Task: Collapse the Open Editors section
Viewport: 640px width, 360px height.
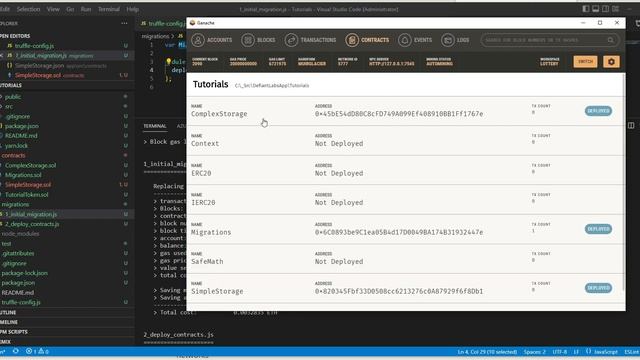Action: 15,36
